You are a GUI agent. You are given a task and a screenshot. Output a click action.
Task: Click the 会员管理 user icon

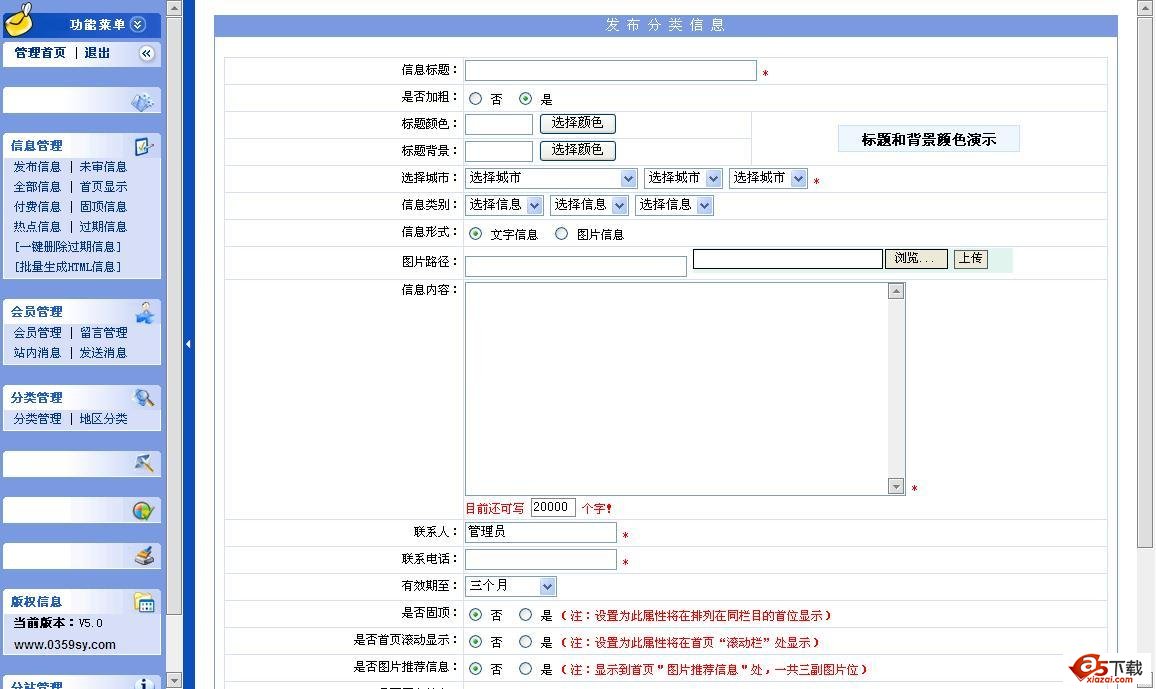click(x=145, y=313)
